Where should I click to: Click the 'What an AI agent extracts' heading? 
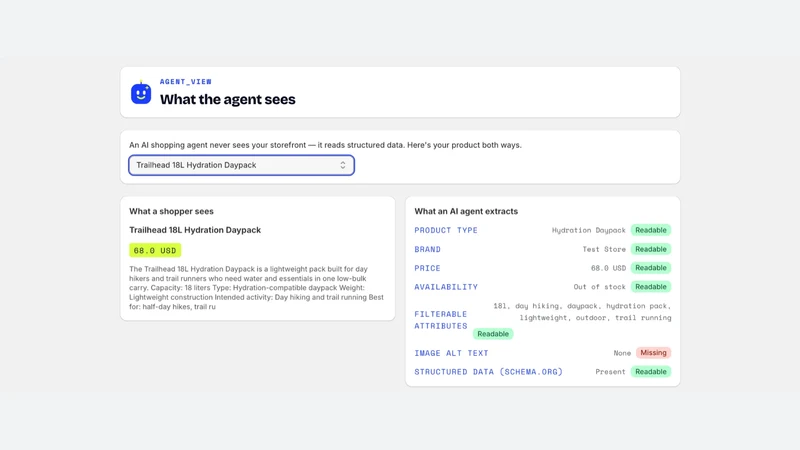466,211
